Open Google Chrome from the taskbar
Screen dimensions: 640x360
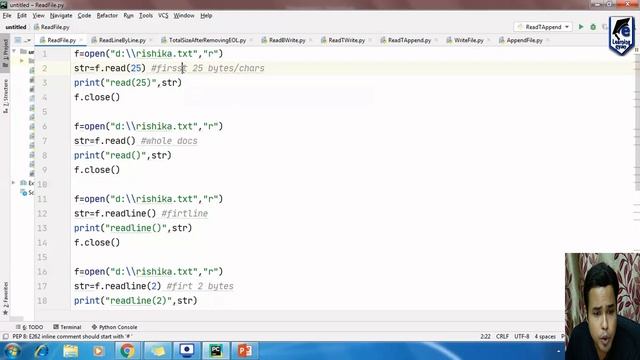point(127,351)
